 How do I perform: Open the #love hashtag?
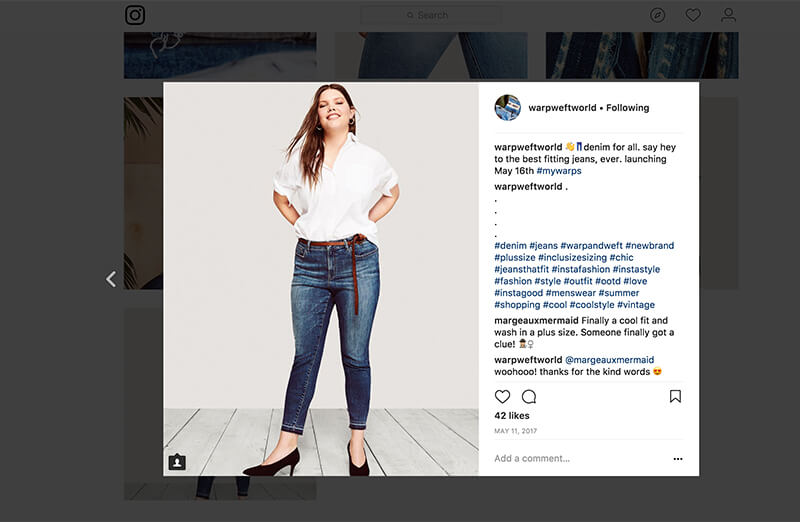point(635,281)
